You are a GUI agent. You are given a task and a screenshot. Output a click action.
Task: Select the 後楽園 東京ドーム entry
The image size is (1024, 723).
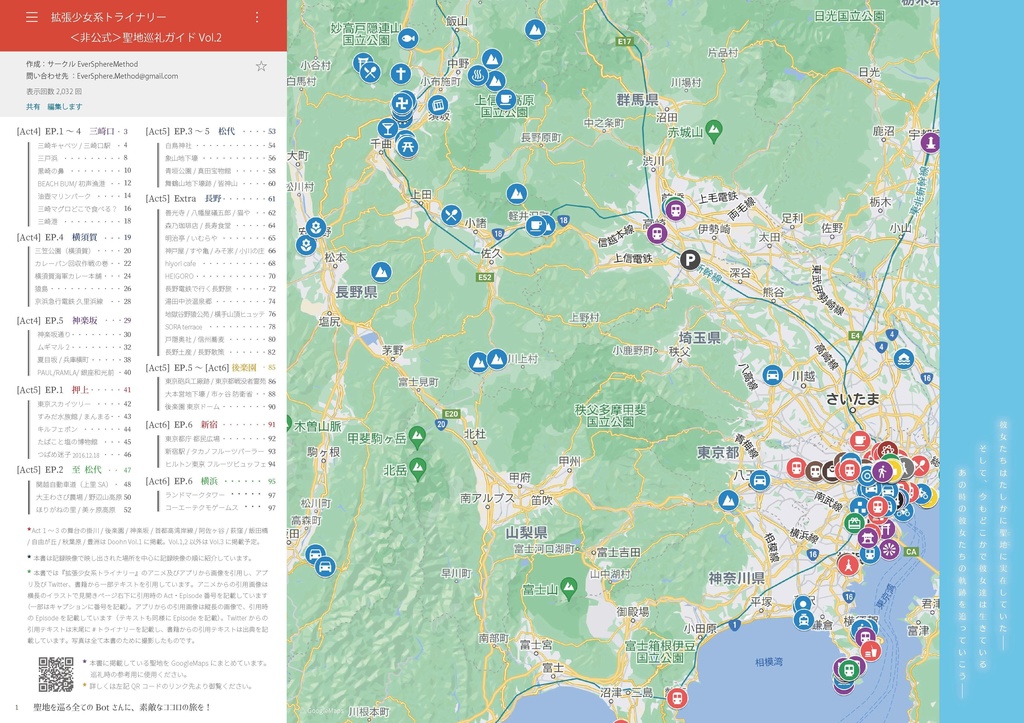click(x=220, y=407)
